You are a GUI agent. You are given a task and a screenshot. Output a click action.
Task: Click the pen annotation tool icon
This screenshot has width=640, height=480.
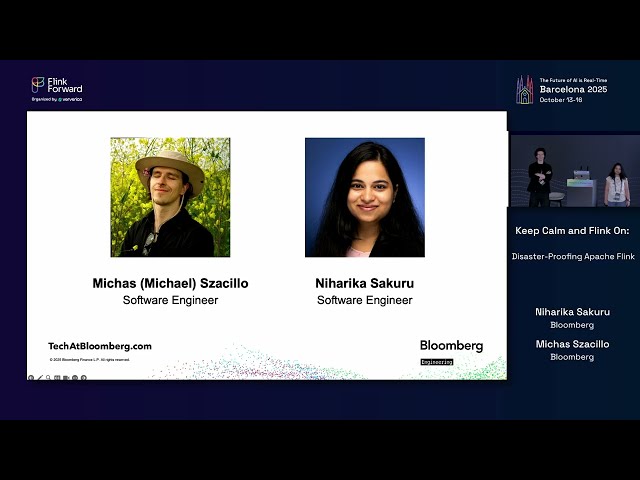(40, 378)
